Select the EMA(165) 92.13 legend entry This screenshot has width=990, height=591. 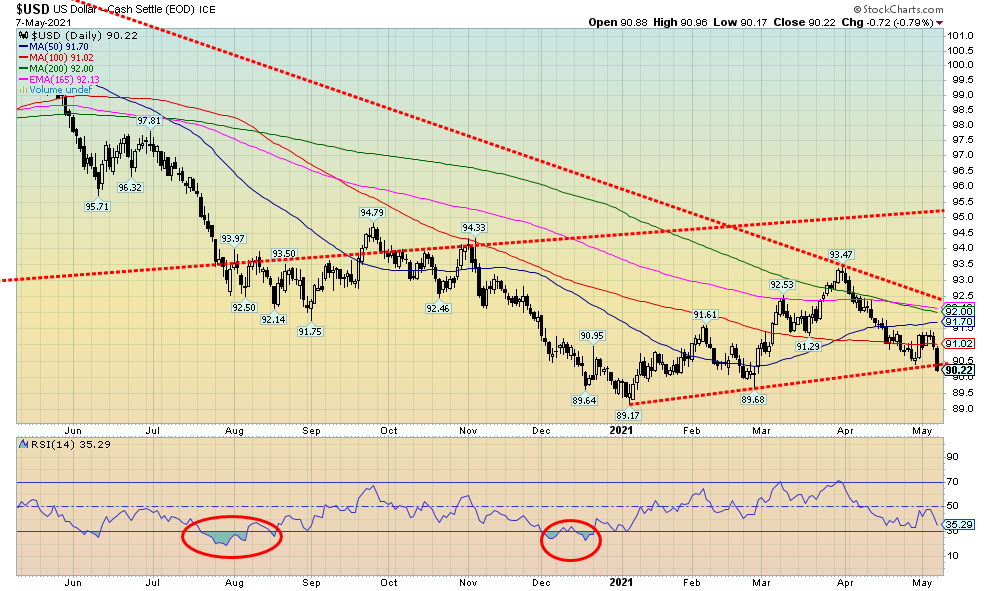click(x=62, y=78)
